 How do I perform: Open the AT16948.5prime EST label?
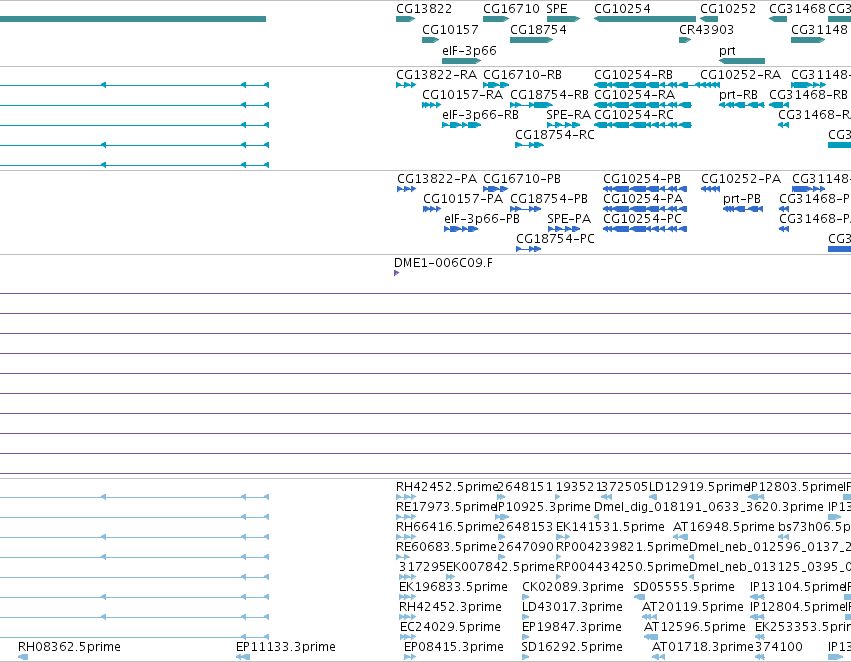pyautogui.click(x=724, y=527)
